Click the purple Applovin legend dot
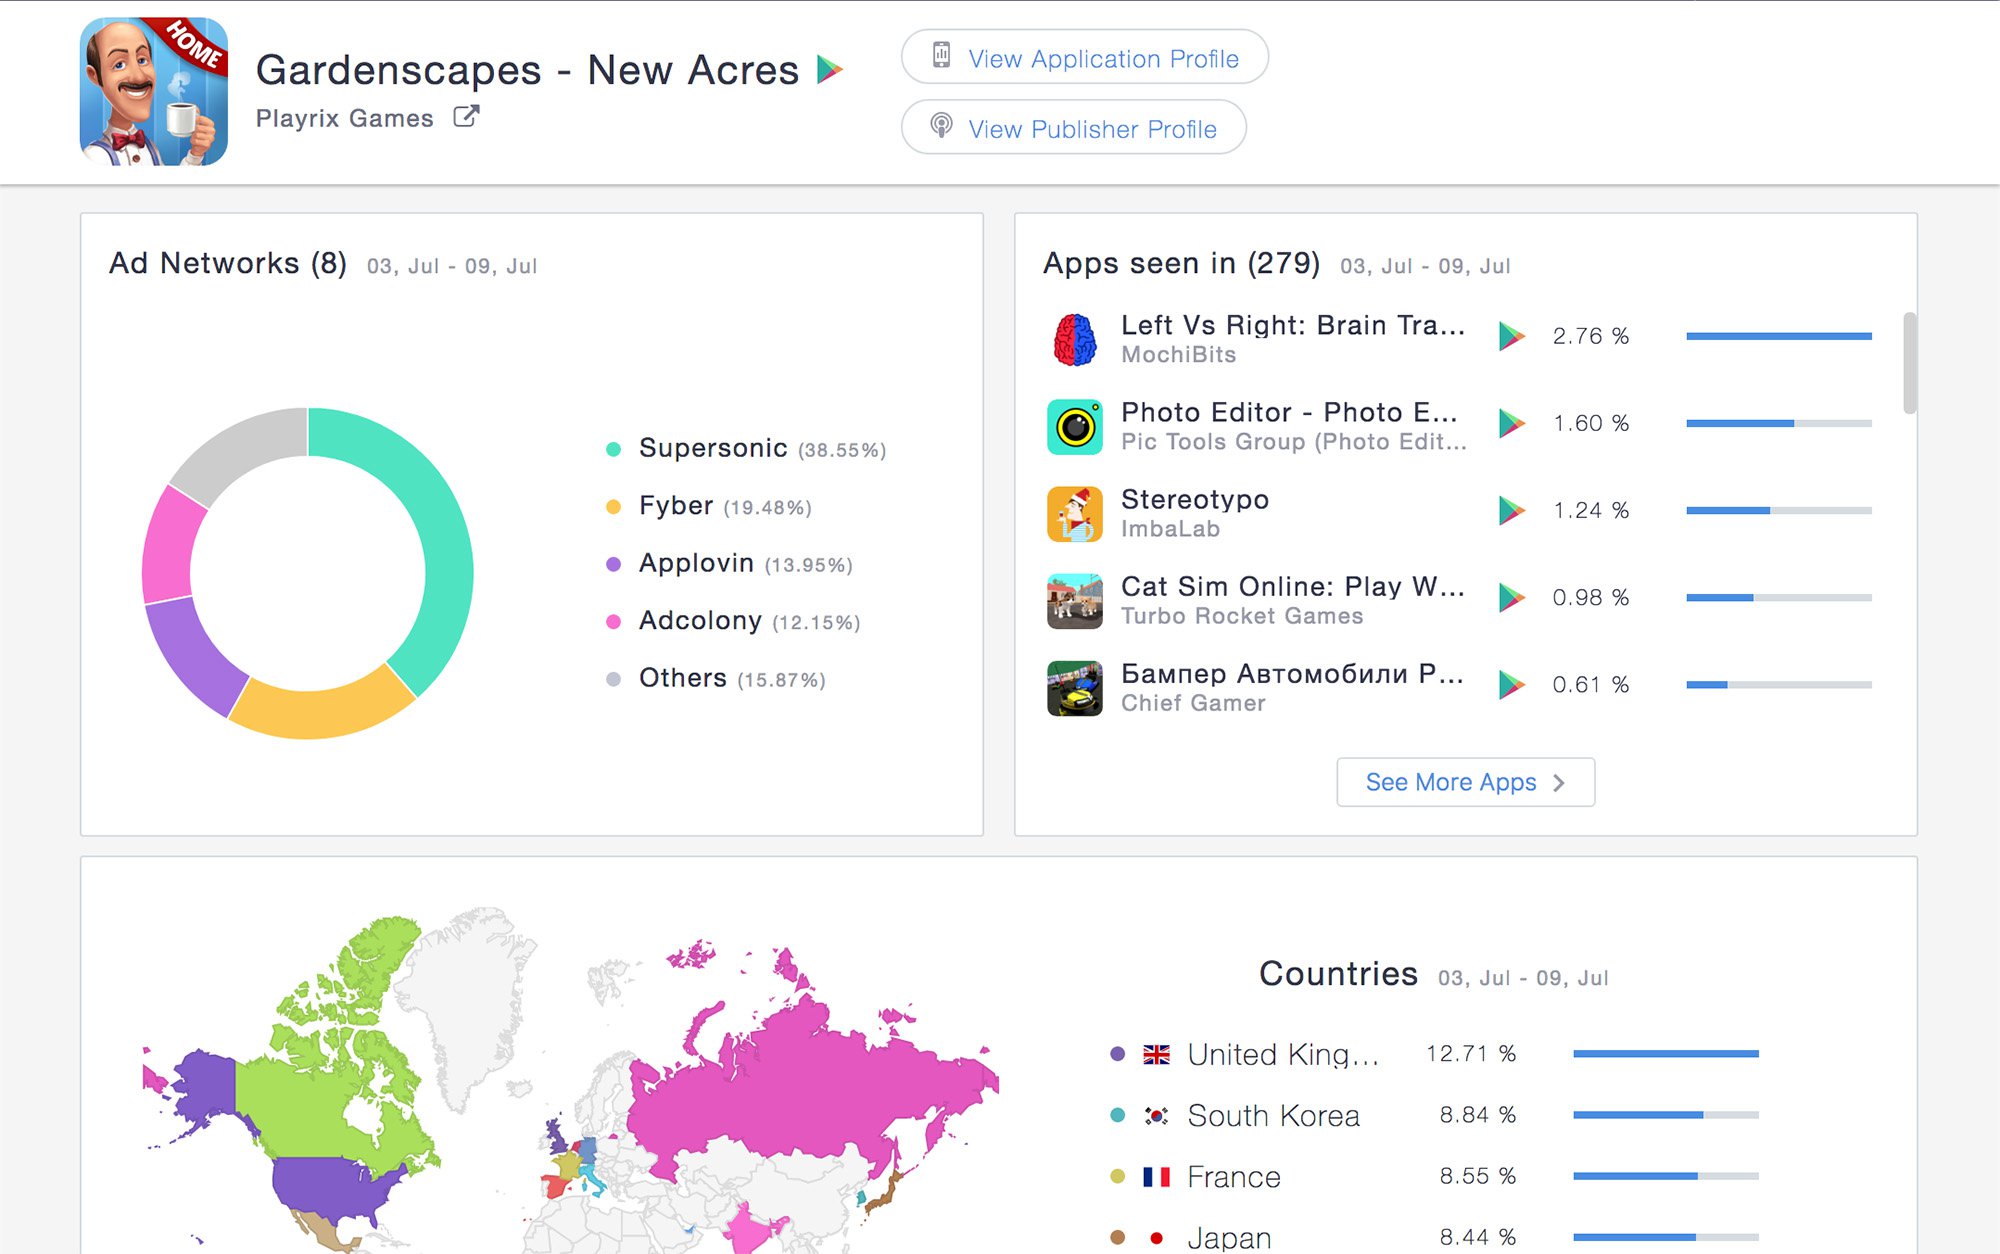Viewport: 2000px width, 1254px height. [614, 564]
